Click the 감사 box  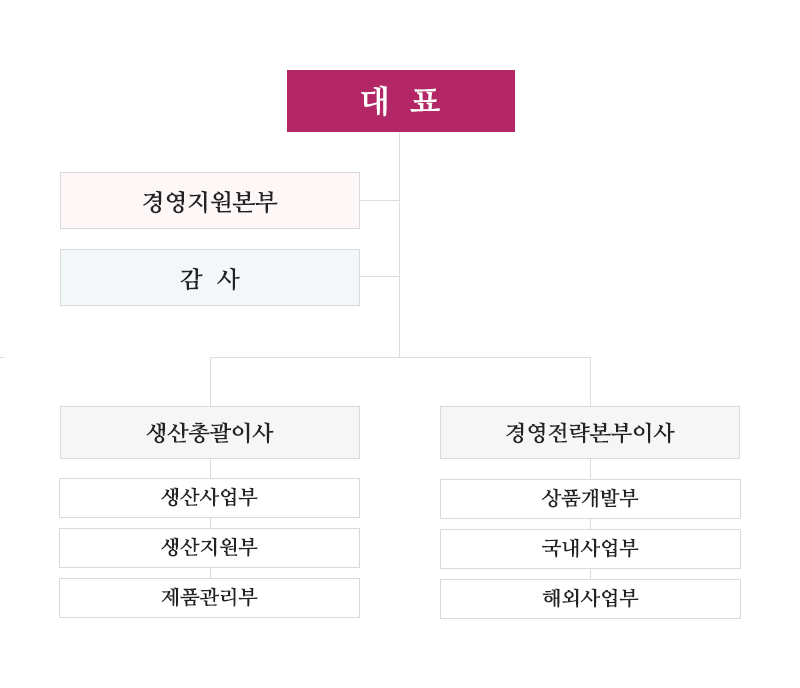210,278
